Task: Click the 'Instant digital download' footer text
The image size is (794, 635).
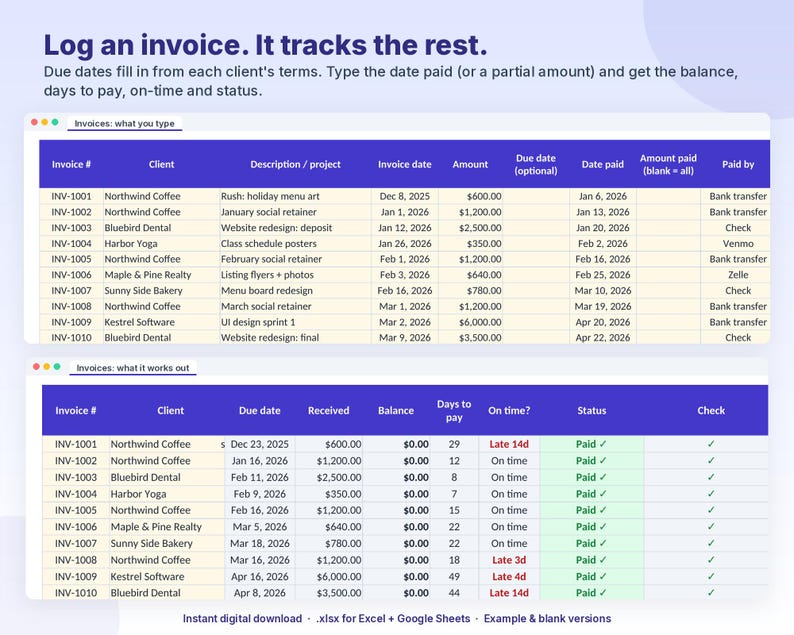Action: 242,618
